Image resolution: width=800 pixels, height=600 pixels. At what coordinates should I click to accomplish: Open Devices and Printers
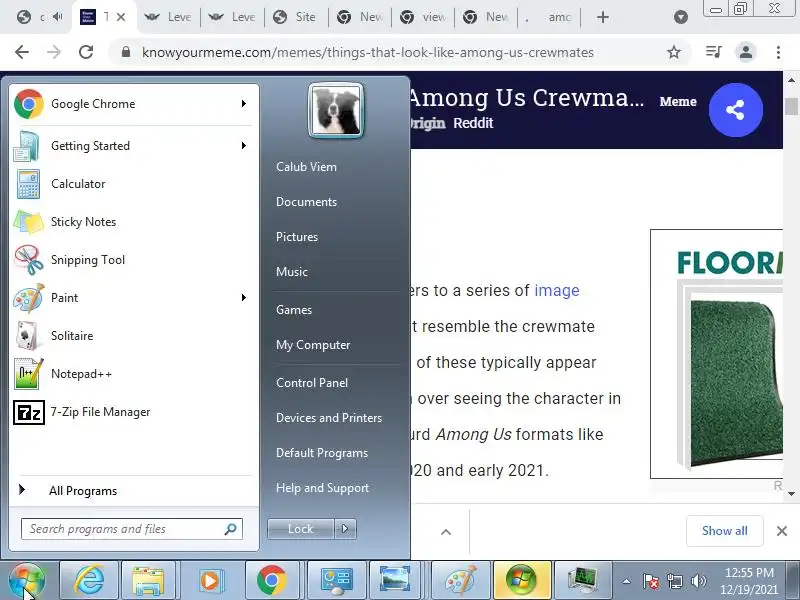pyautogui.click(x=329, y=418)
